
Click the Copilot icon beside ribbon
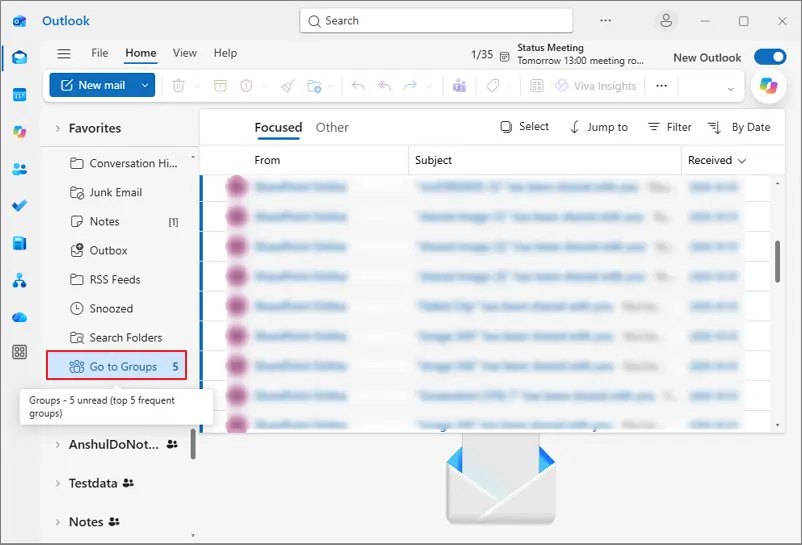(x=768, y=86)
